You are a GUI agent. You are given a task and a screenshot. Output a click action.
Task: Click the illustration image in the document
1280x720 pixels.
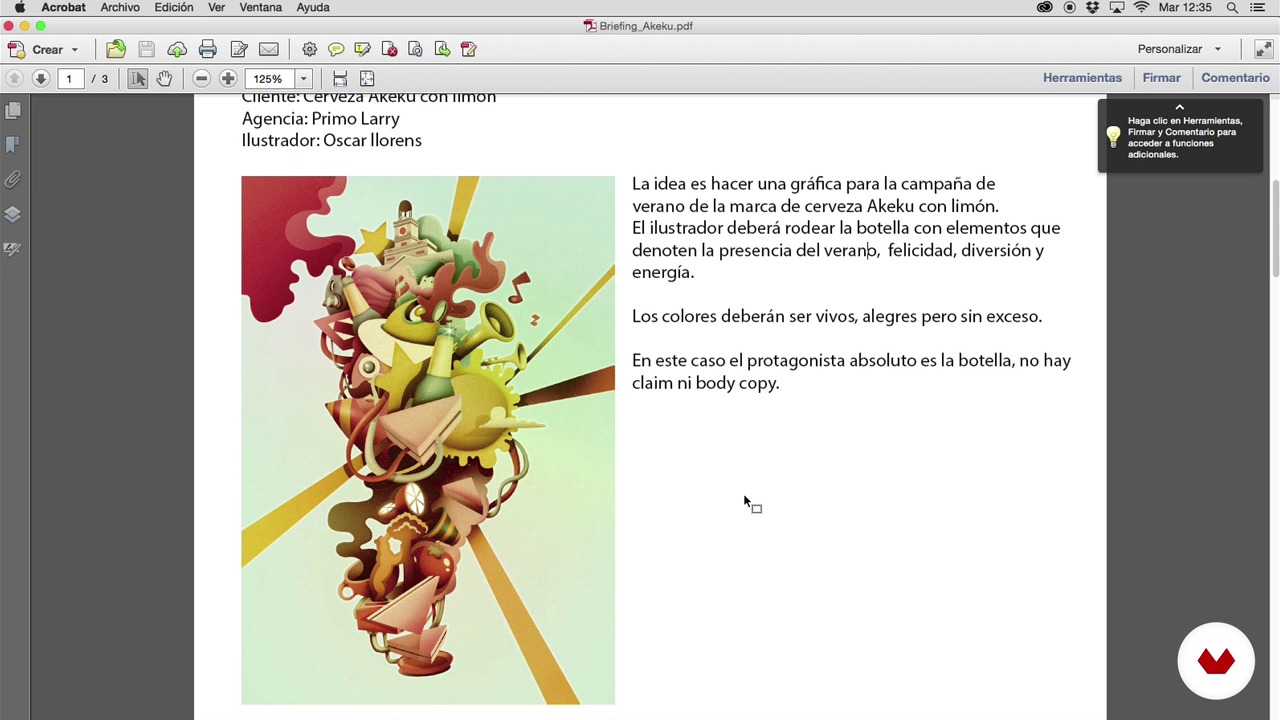[428, 440]
